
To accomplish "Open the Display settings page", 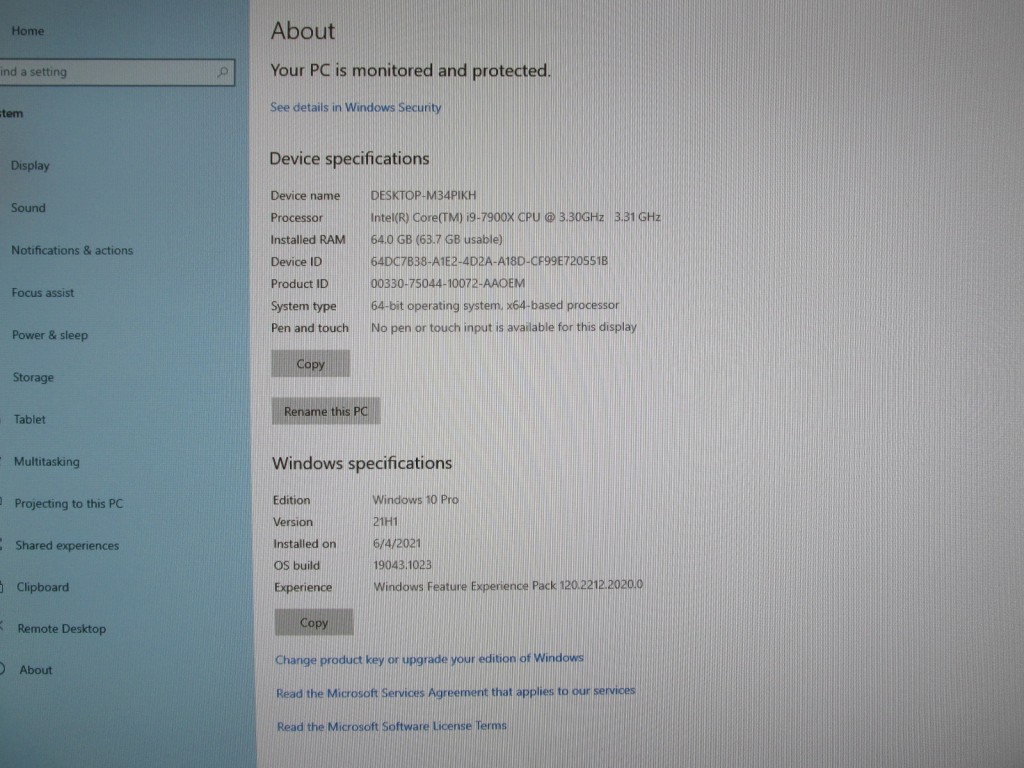I will (30, 165).
